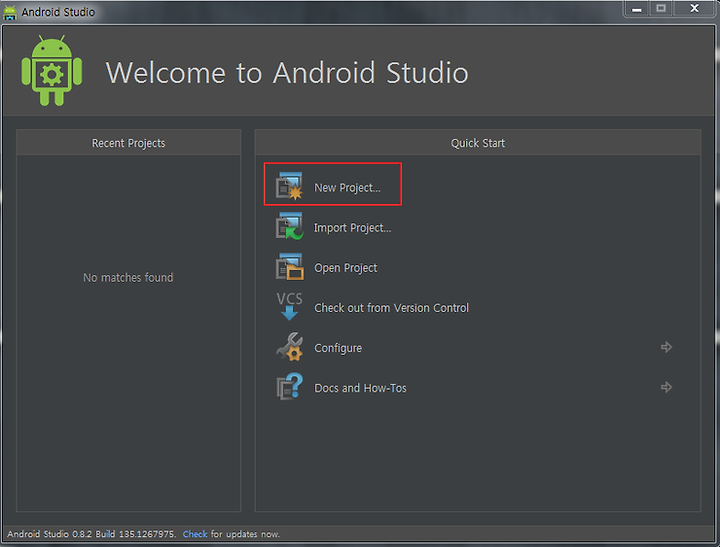The height and width of the screenshot is (547, 720).
Task: Click the Configure wrench icon
Action: [x=289, y=347]
